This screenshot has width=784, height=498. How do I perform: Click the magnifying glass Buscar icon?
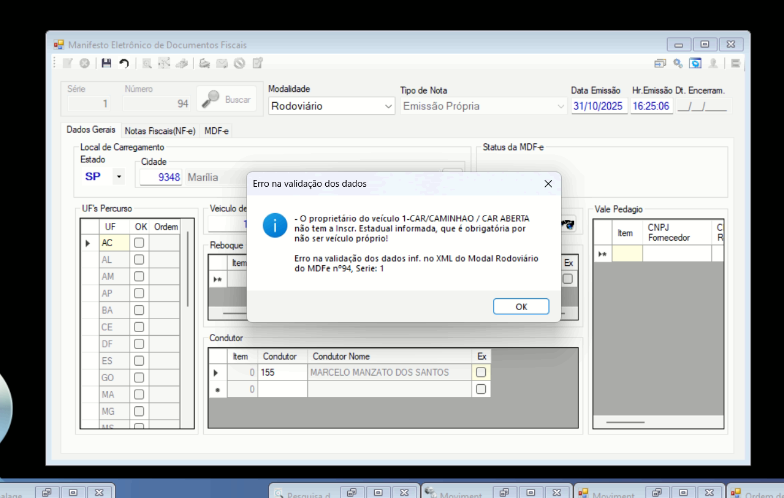click(210, 99)
